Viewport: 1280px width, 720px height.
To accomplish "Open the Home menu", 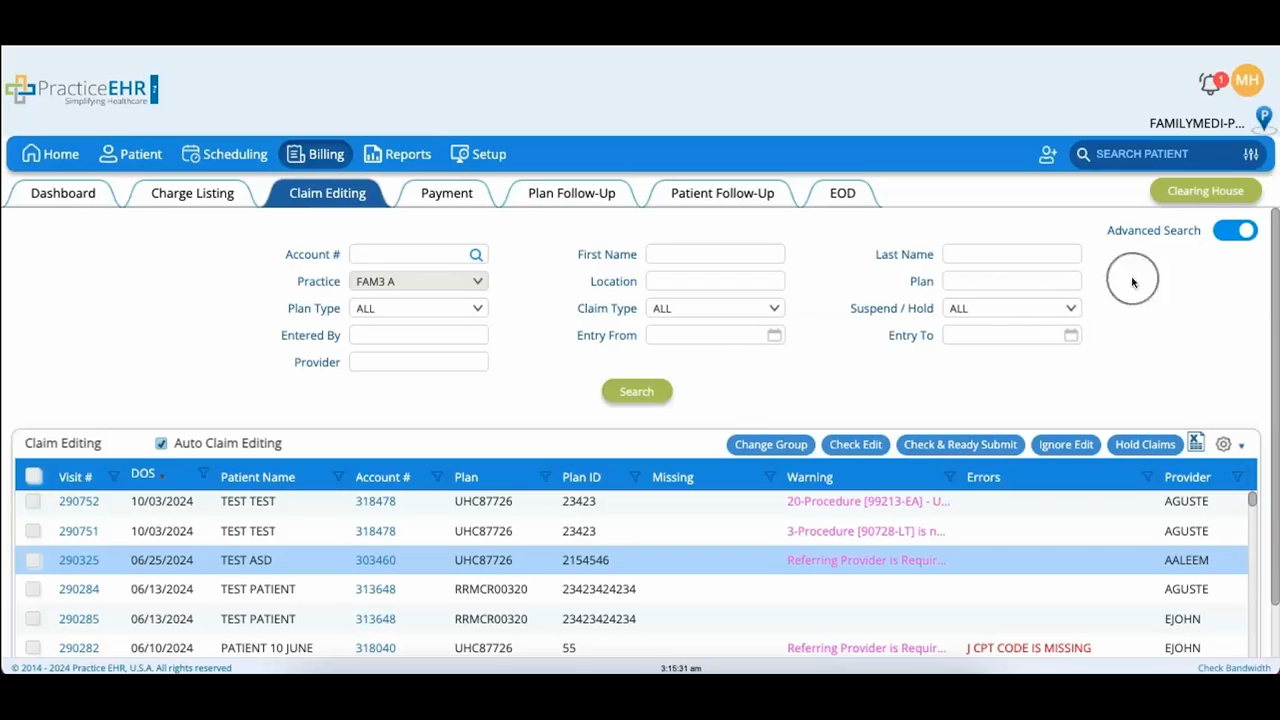I will tap(50, 154).
